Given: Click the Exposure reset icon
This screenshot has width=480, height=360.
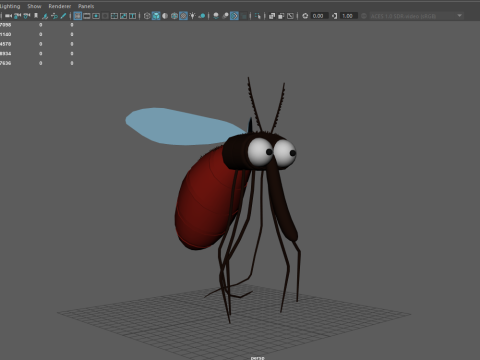Looking at the screenshot, I should 305,16.
